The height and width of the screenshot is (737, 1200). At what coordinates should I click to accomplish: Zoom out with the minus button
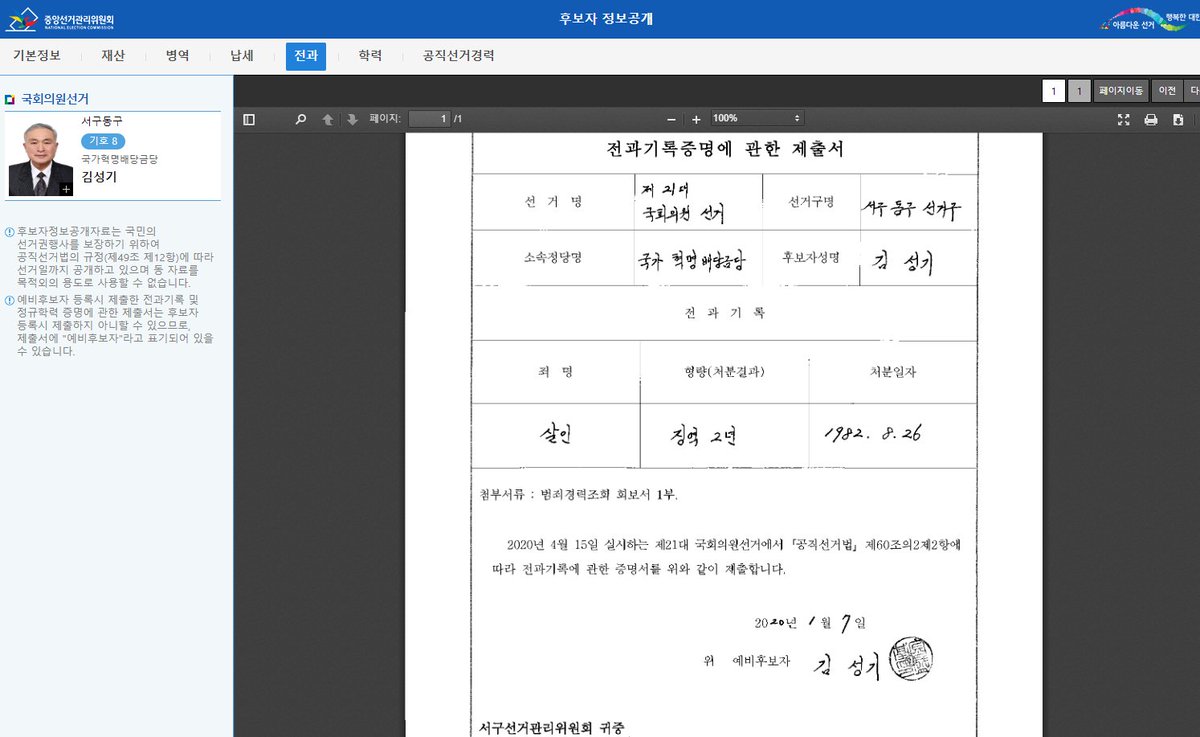[x=671, y=119]
